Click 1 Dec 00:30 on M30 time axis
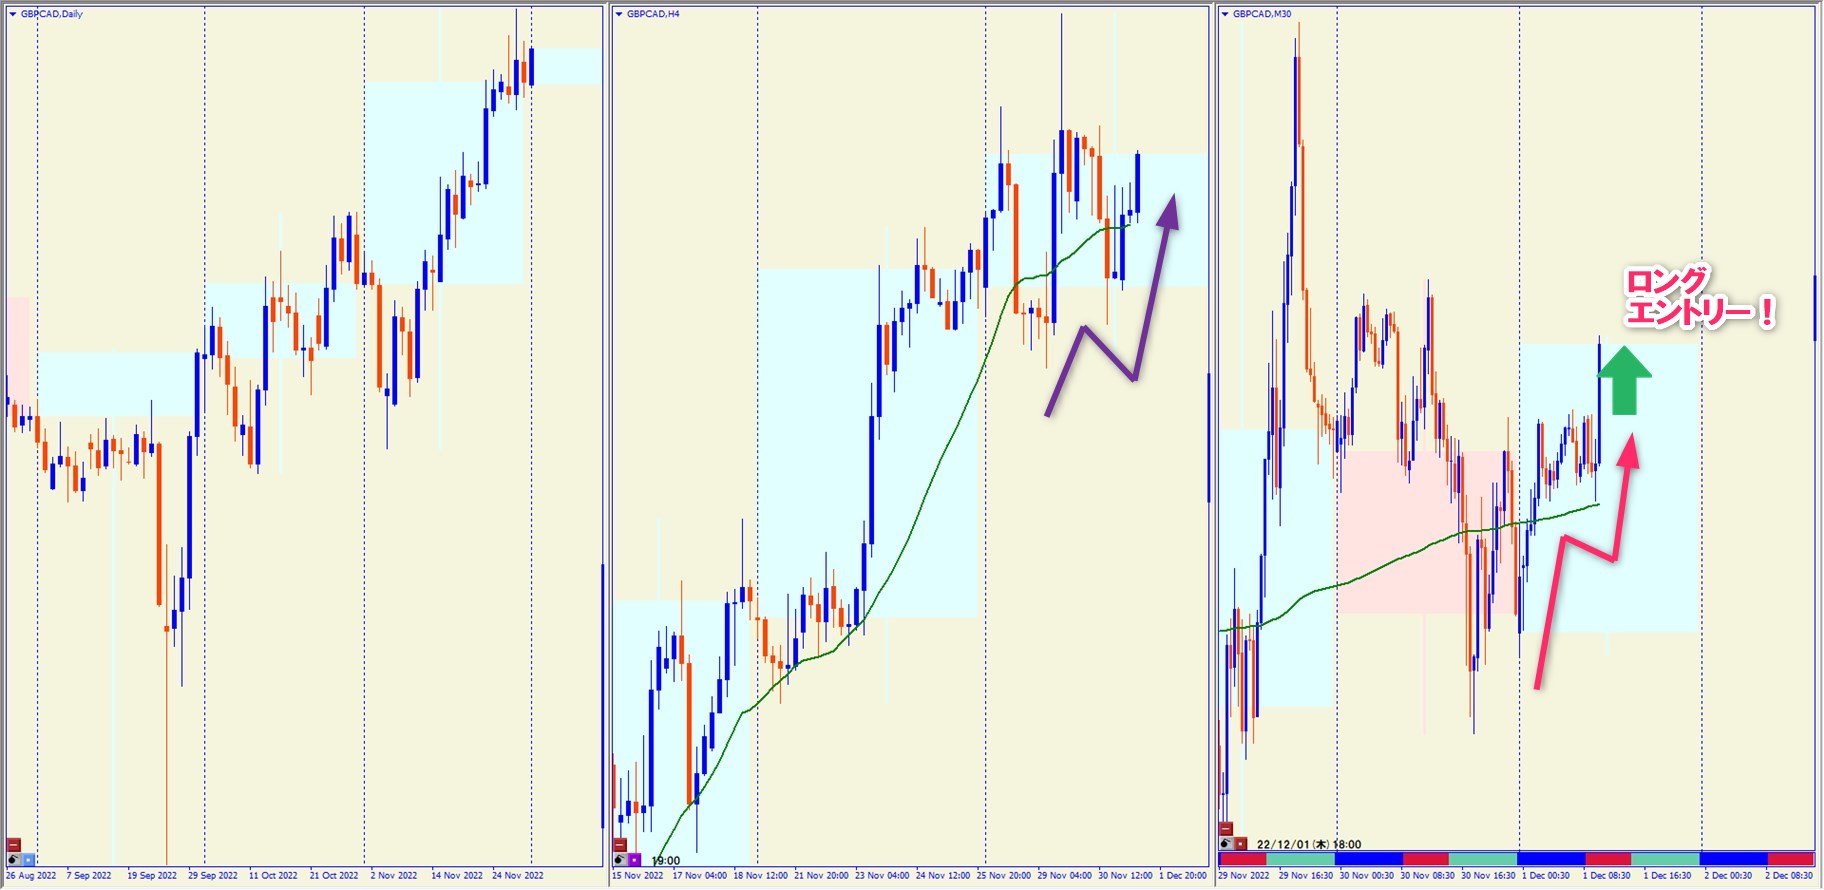 (x=1545, y=876)
